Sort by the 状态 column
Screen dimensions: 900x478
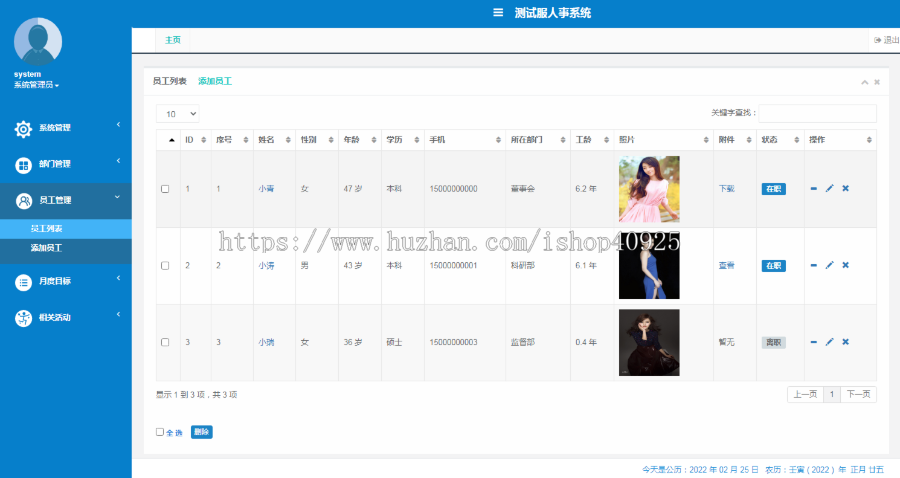point(780,140)
